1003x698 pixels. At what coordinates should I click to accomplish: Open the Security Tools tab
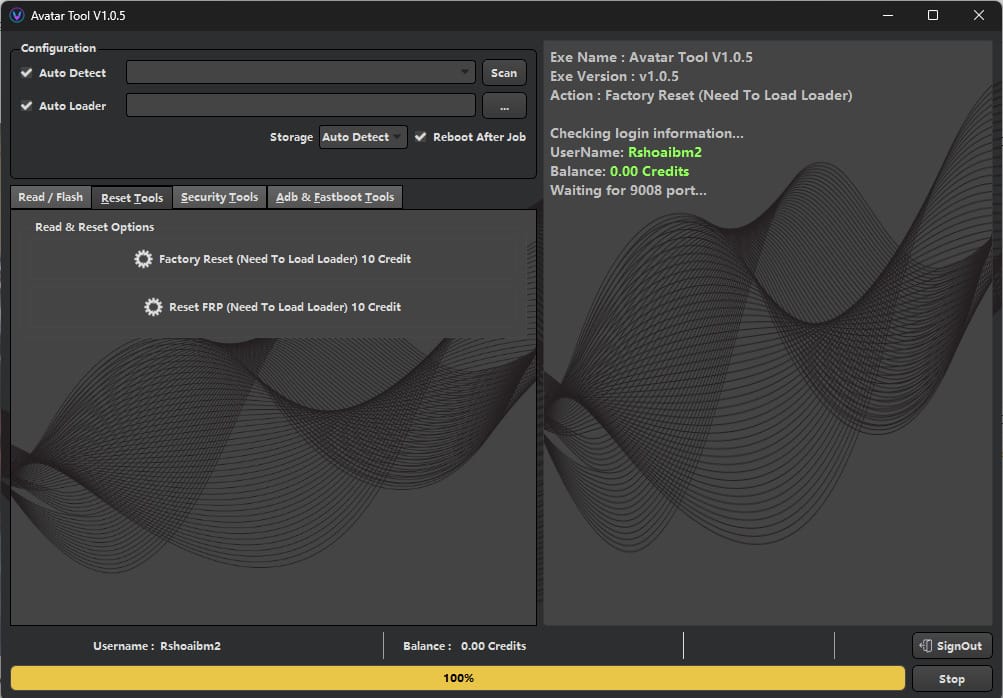219,197
